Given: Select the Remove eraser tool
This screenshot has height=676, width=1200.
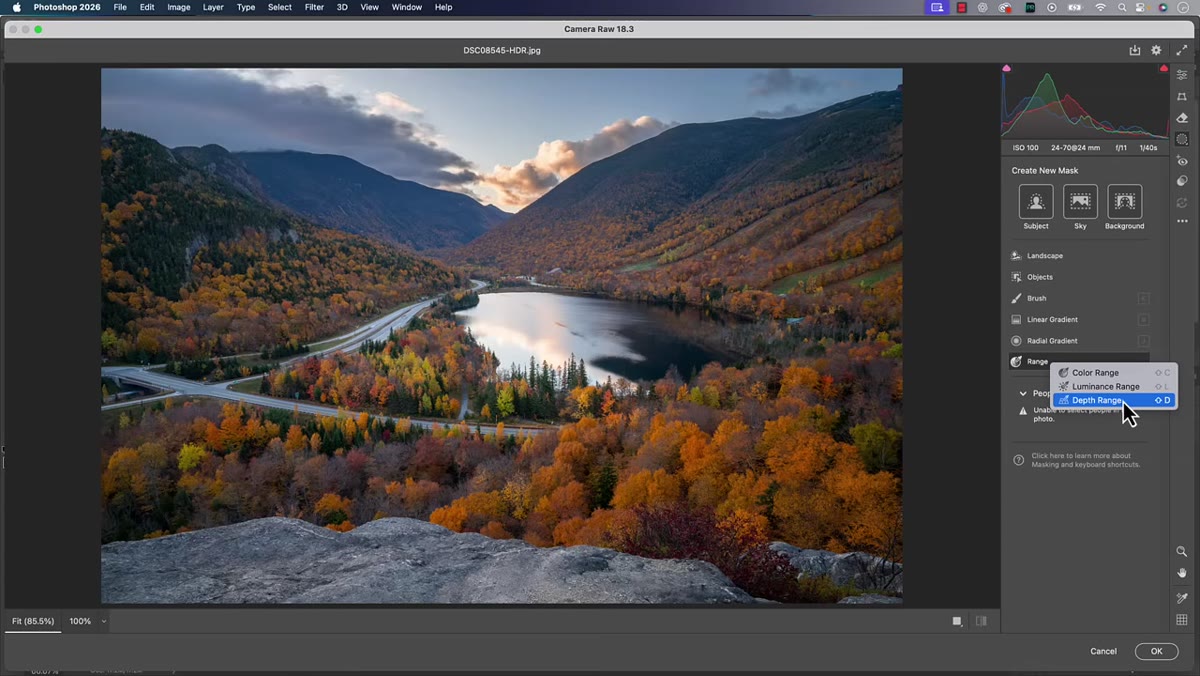Looking at the screenshot, I should [1182, 118].
